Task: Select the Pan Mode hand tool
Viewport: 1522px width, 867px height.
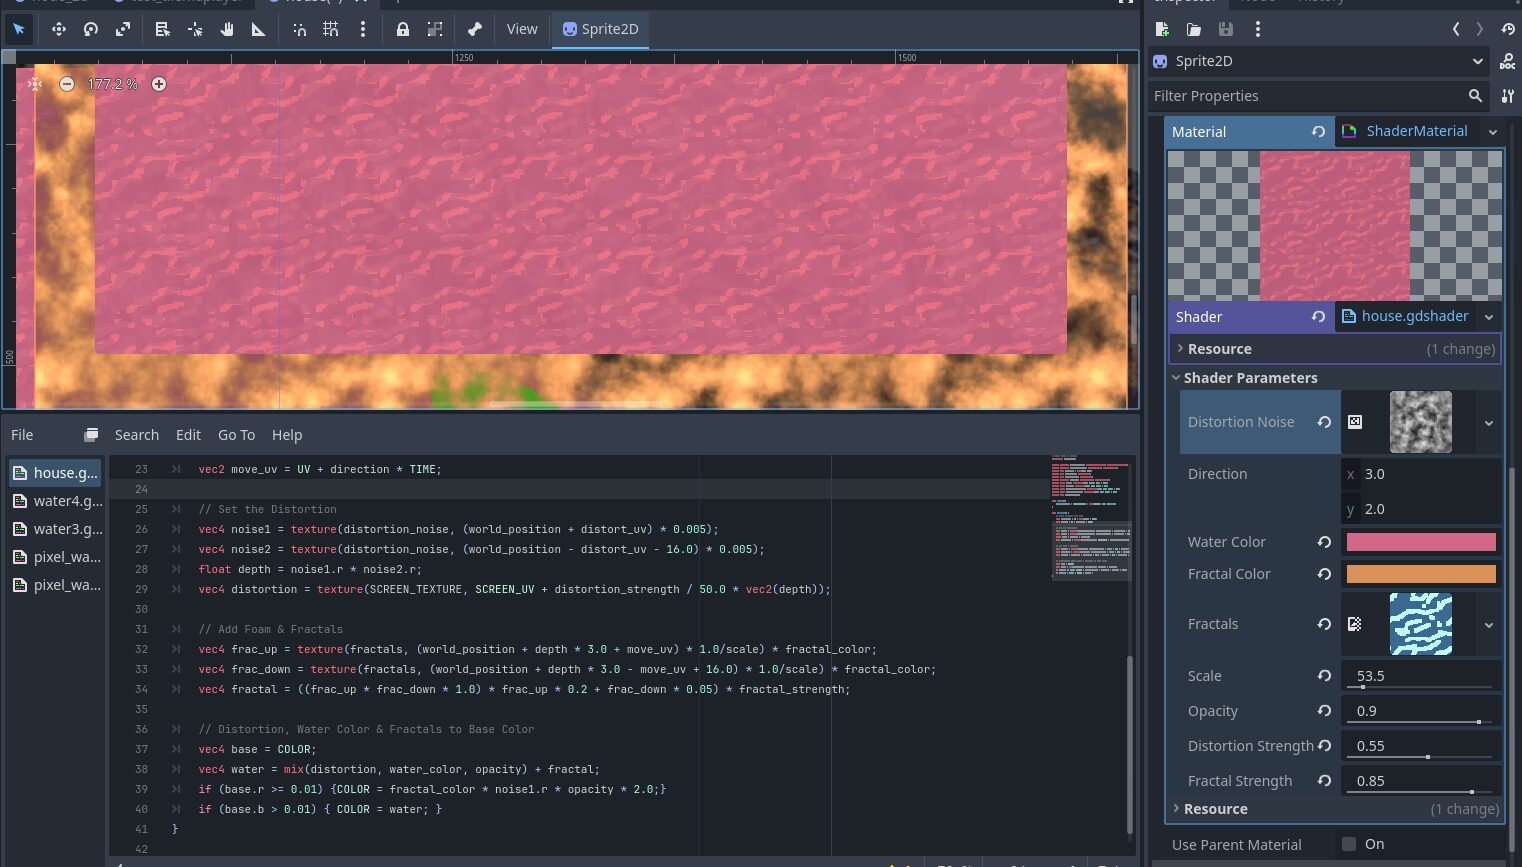Action: [x=227, y=29]
